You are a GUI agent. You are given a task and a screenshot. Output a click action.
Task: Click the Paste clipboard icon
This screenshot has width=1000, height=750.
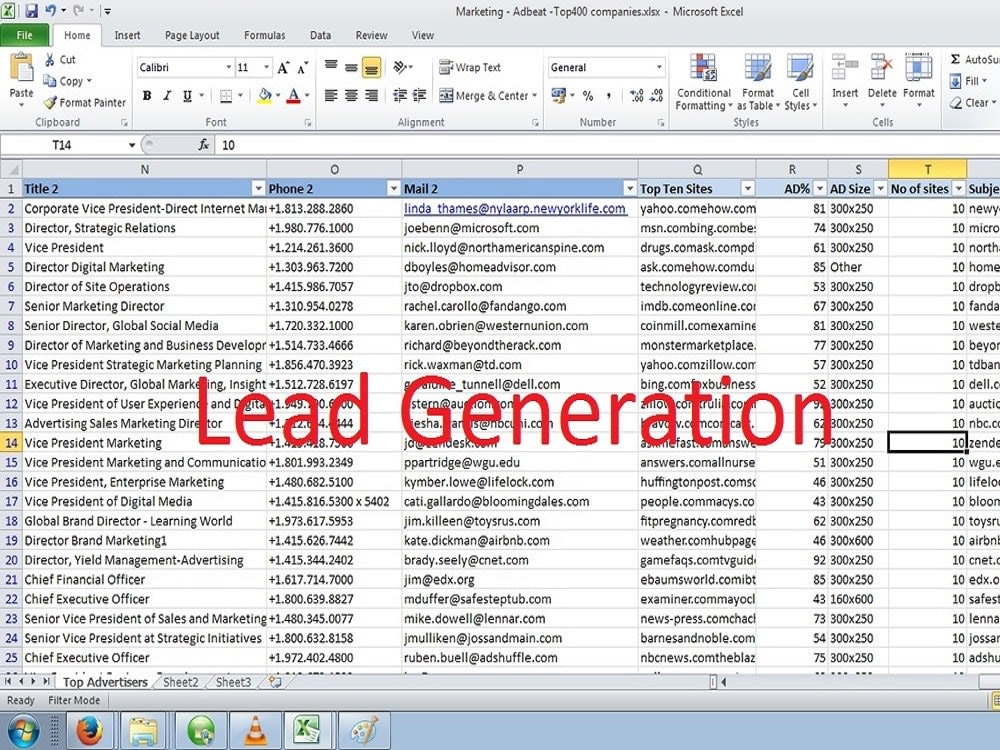click(x=21, y=68)
